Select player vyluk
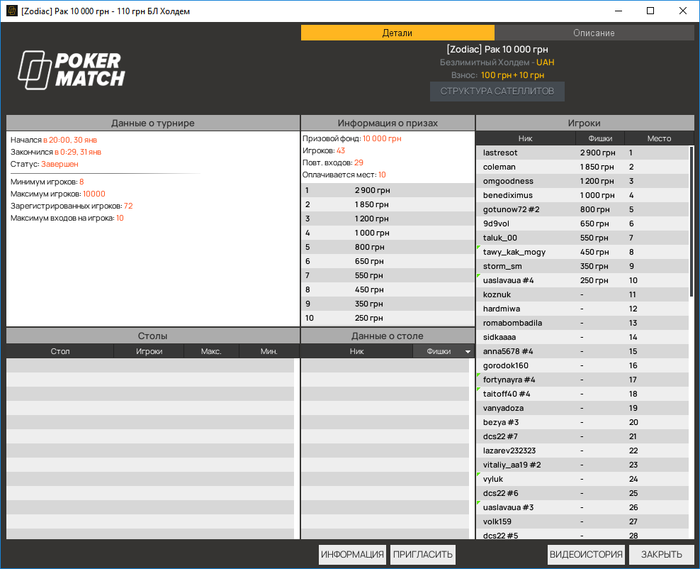Screen dimensions: 700x569 pos(582,479)
